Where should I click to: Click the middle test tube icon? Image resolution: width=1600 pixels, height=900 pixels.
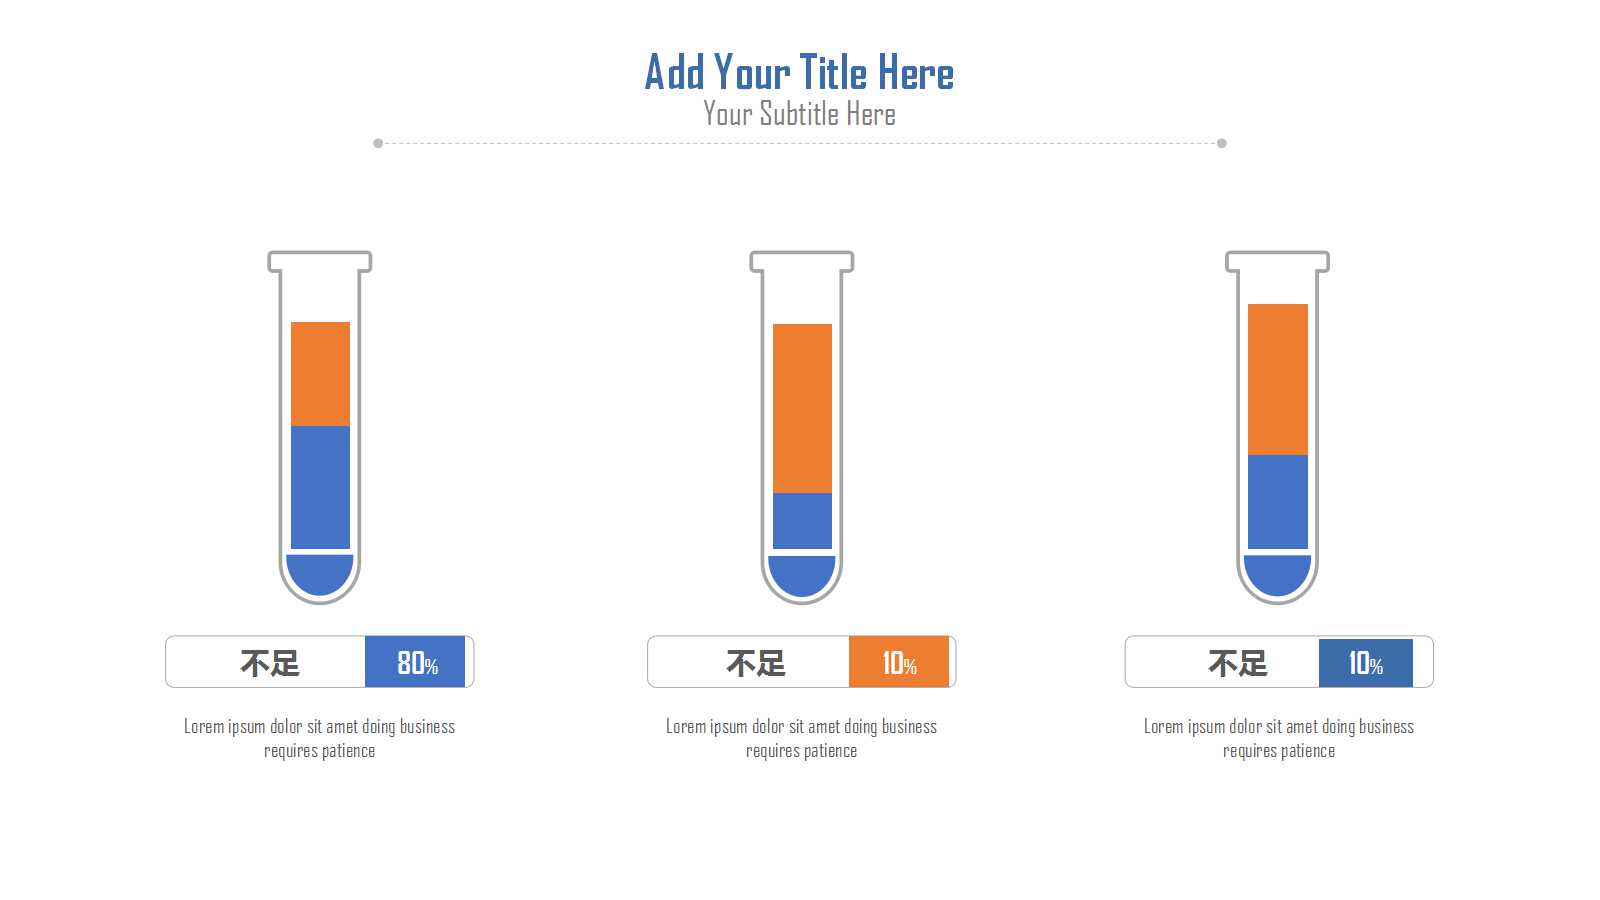[802, 428]
